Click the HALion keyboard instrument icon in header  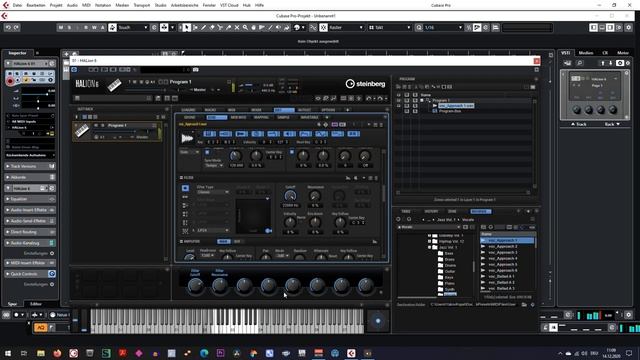[114, 85]
